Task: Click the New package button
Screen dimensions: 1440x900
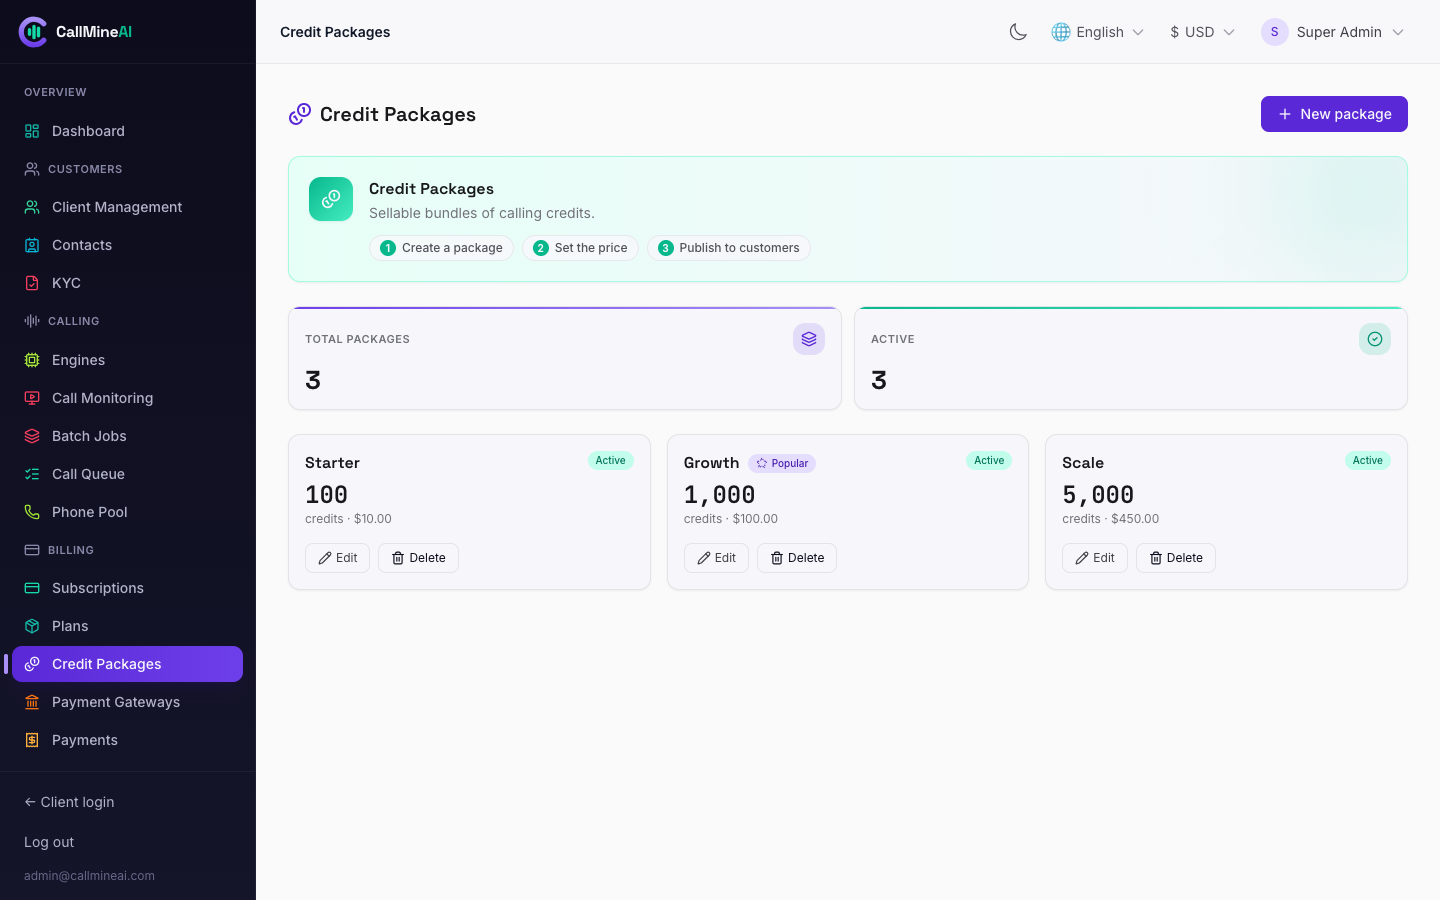Action: point(1334,114)
